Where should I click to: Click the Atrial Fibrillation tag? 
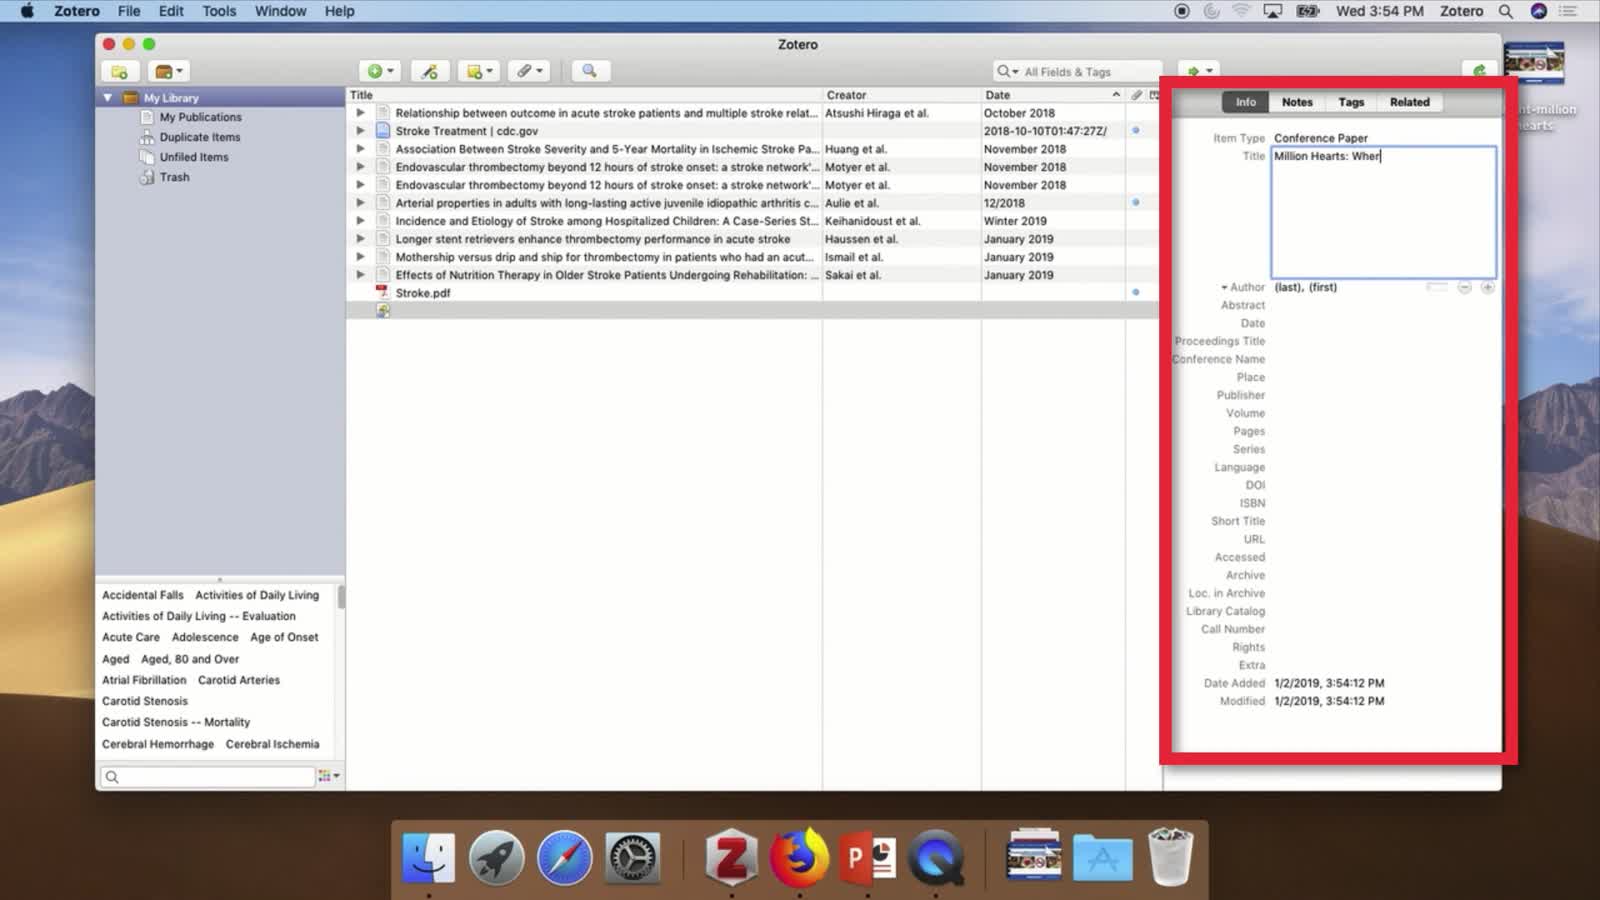144,680
